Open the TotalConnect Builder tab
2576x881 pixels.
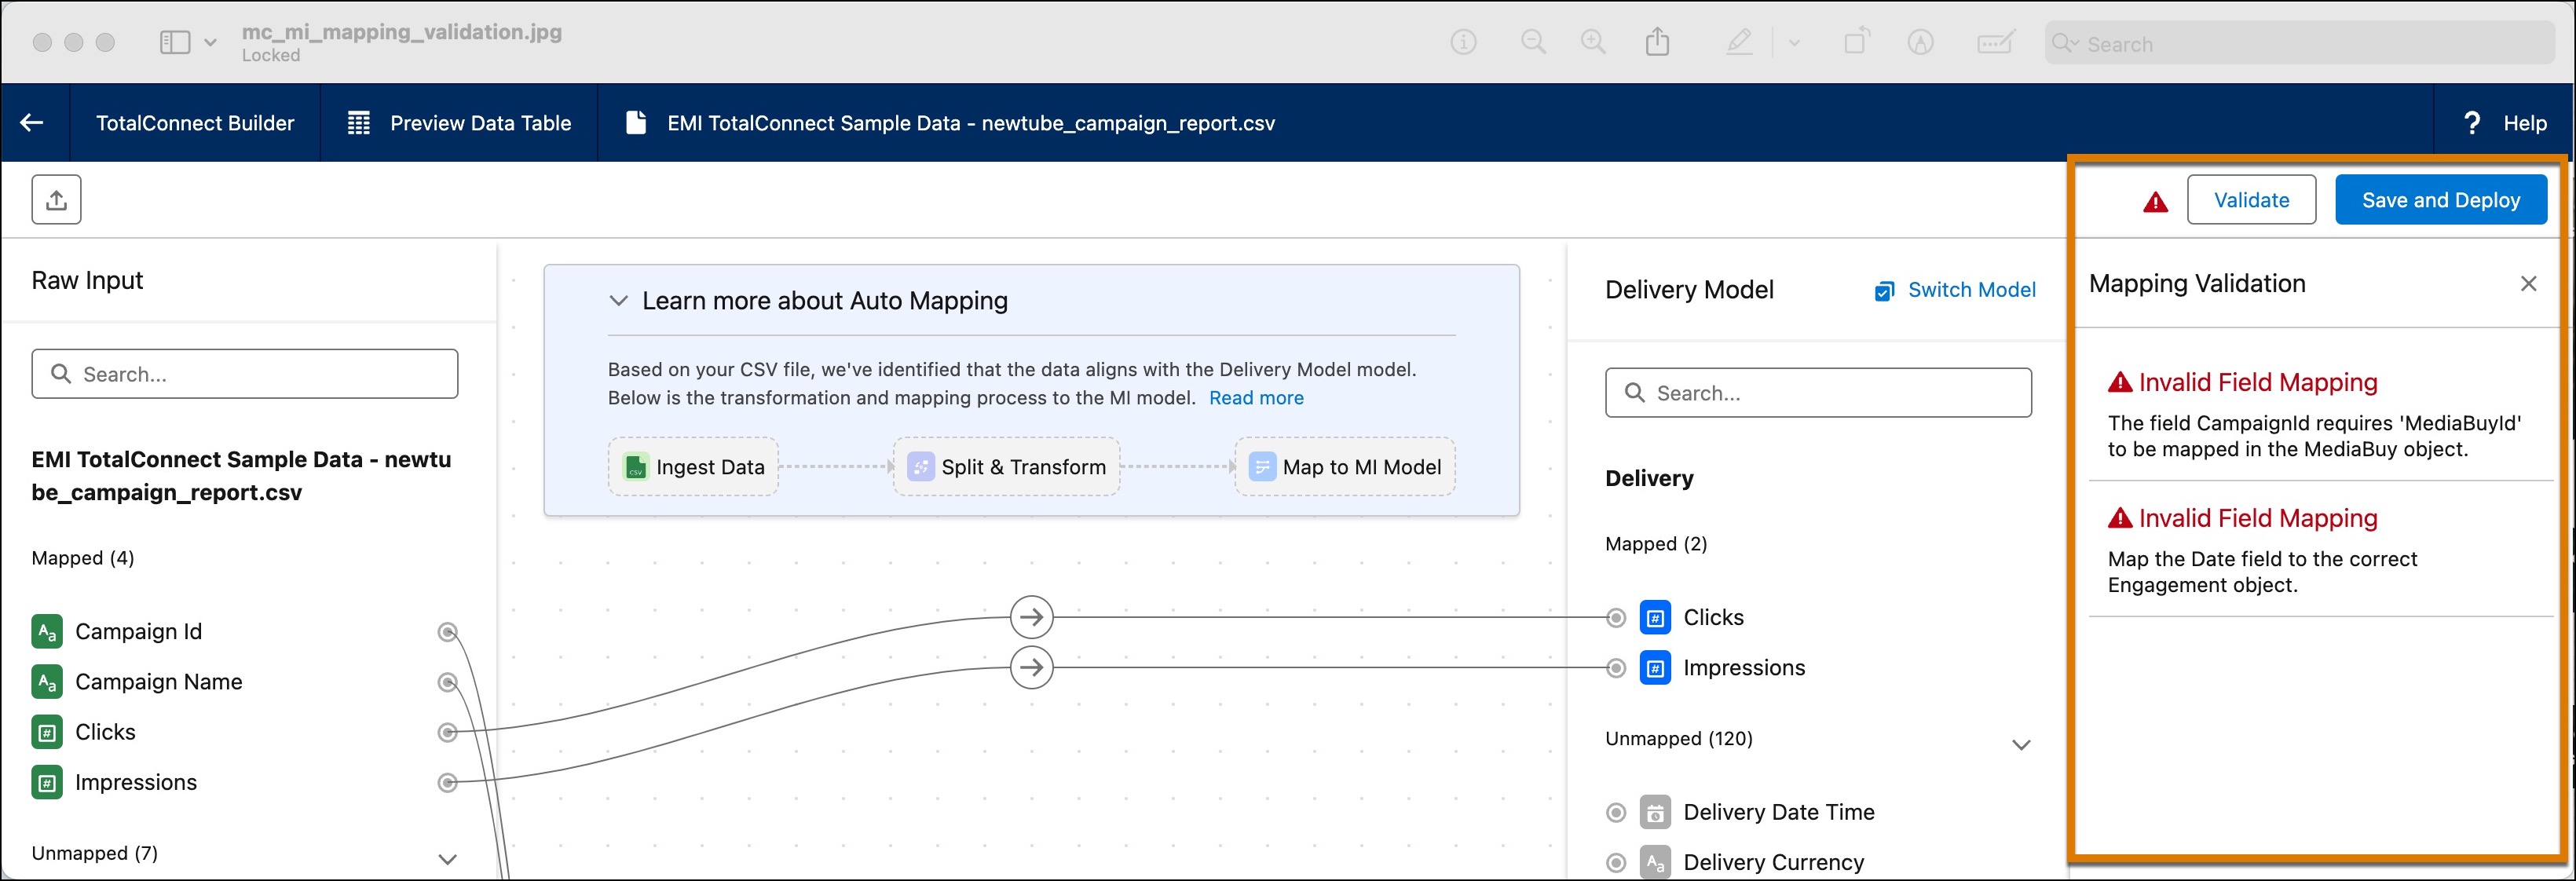click(x=195, y=123)
